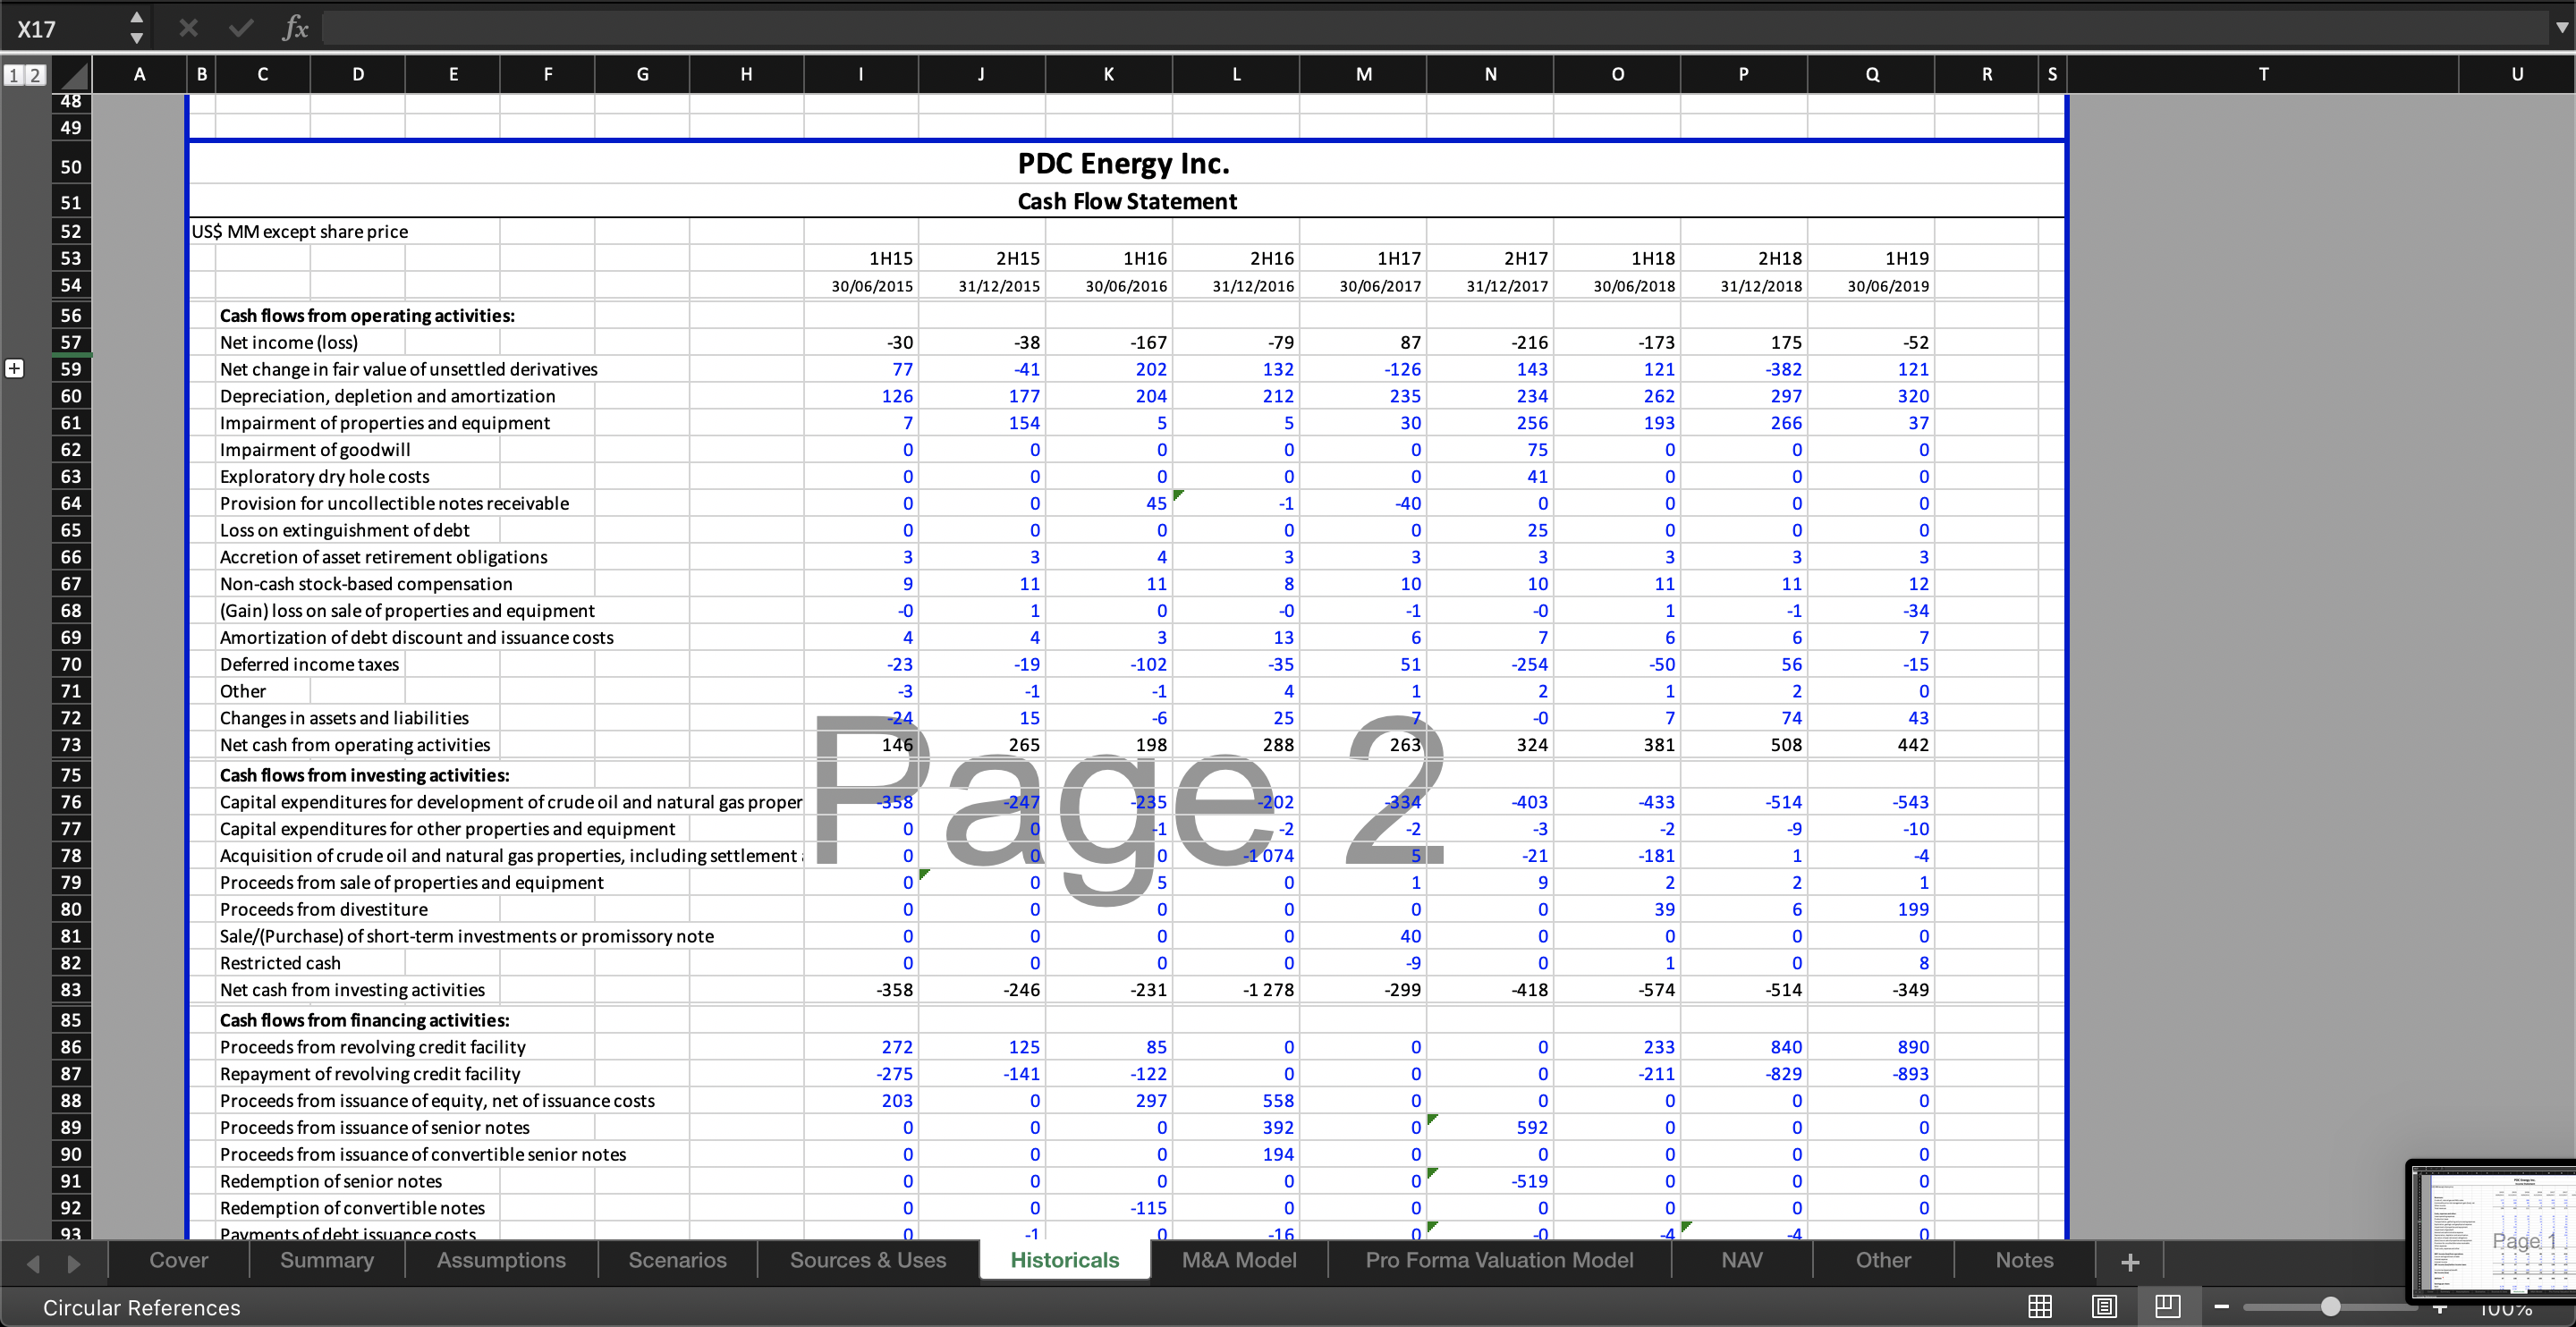Click 'Proceeds from divestiture' row label
The height and width of the screenshot is (1327, 2576).
click(324, 909)
